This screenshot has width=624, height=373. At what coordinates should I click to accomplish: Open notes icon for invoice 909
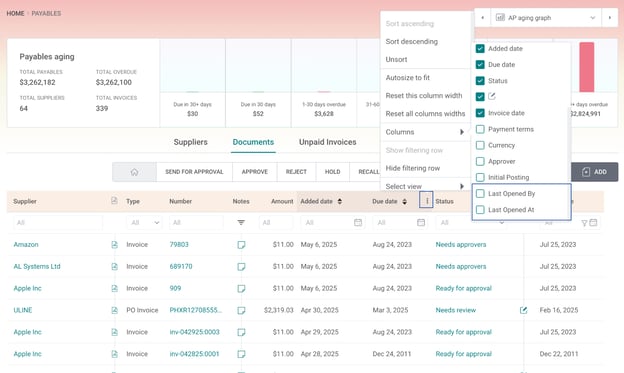point(241,289)
